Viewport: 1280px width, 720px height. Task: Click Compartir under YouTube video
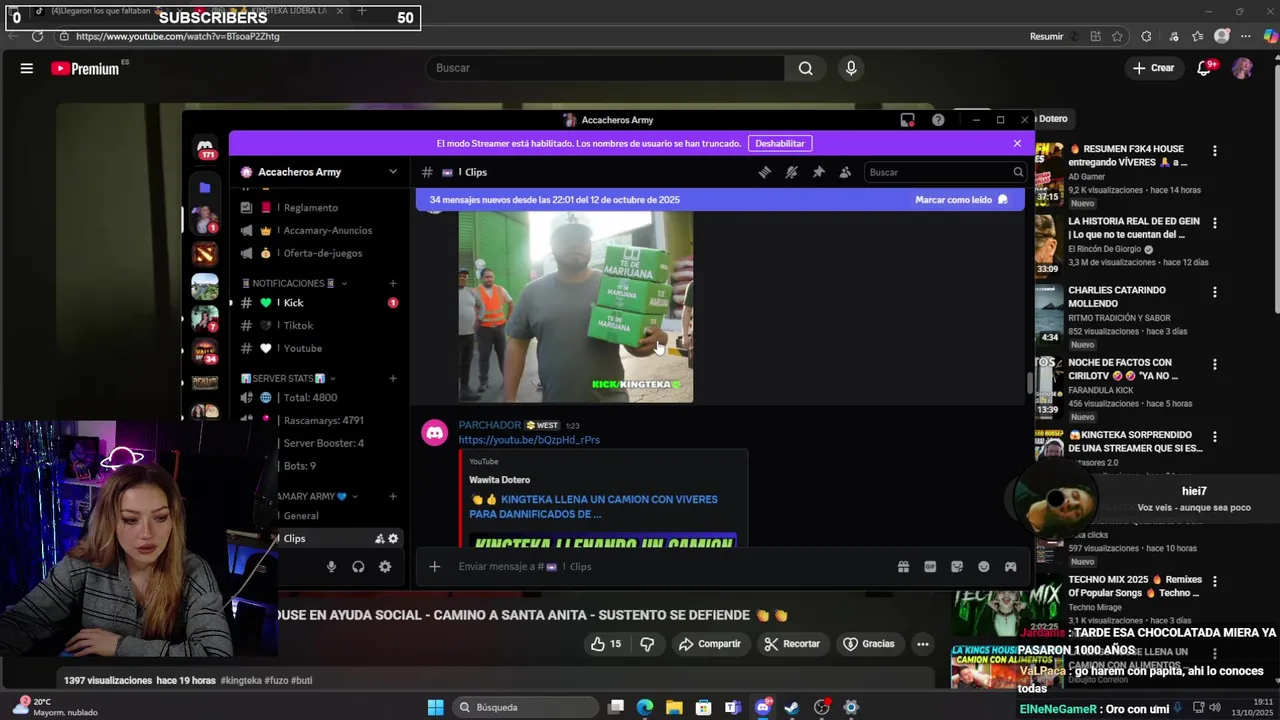pos(710,644)
